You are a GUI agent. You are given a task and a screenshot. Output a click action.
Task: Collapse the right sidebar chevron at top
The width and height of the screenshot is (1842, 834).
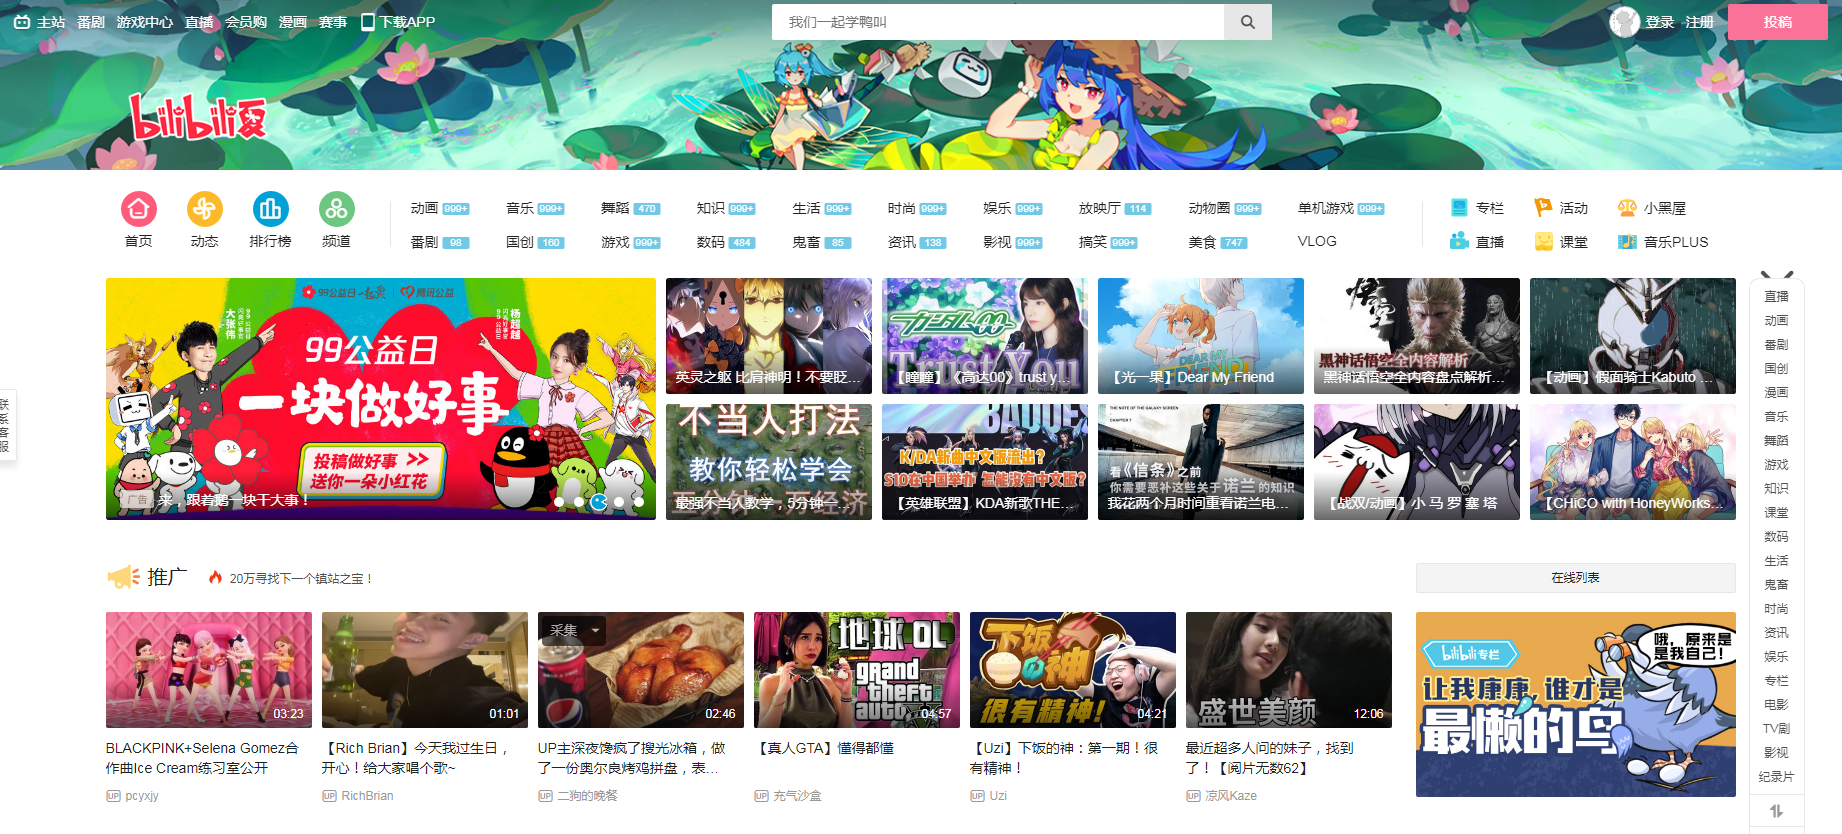(1776, 275)
